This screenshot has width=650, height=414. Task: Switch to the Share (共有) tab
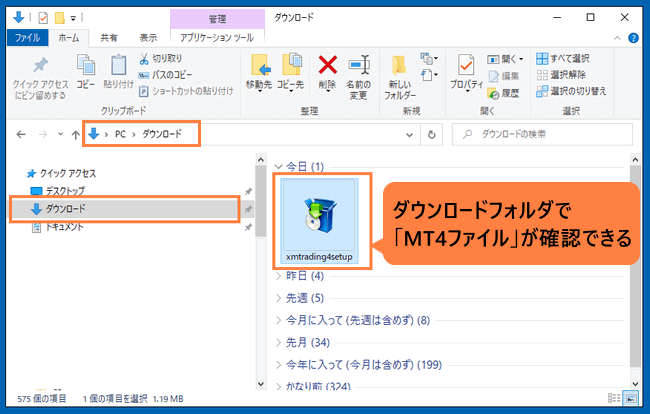point(109,38)
